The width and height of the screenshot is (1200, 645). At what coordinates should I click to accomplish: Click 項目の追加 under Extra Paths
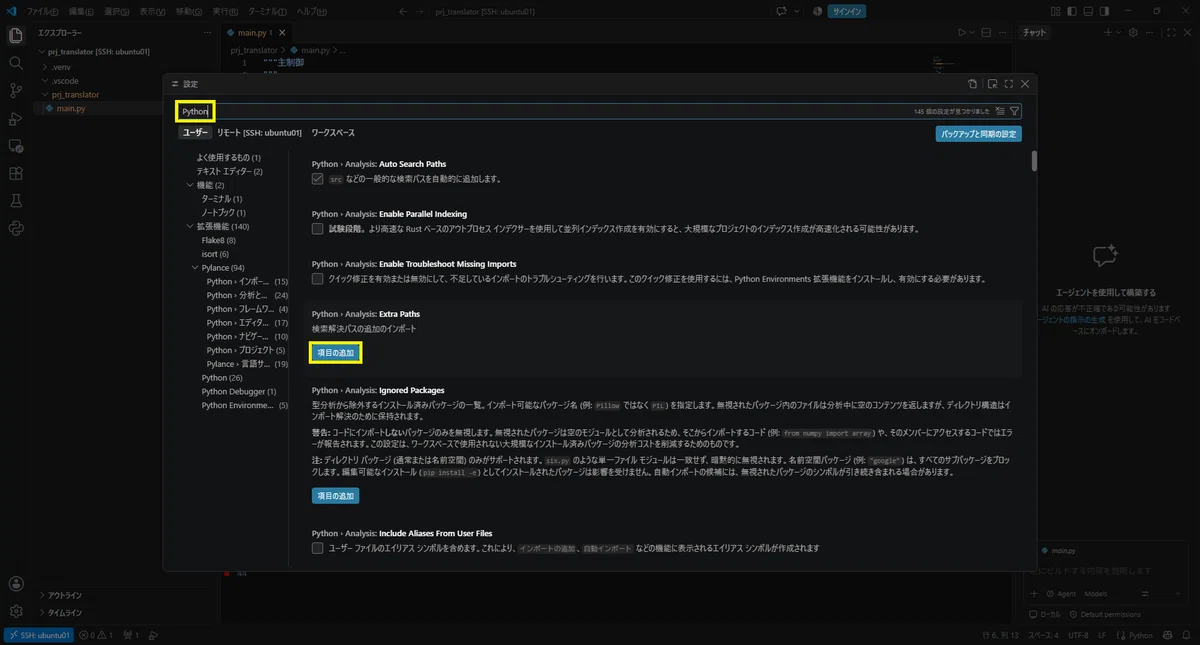(335, 353)
